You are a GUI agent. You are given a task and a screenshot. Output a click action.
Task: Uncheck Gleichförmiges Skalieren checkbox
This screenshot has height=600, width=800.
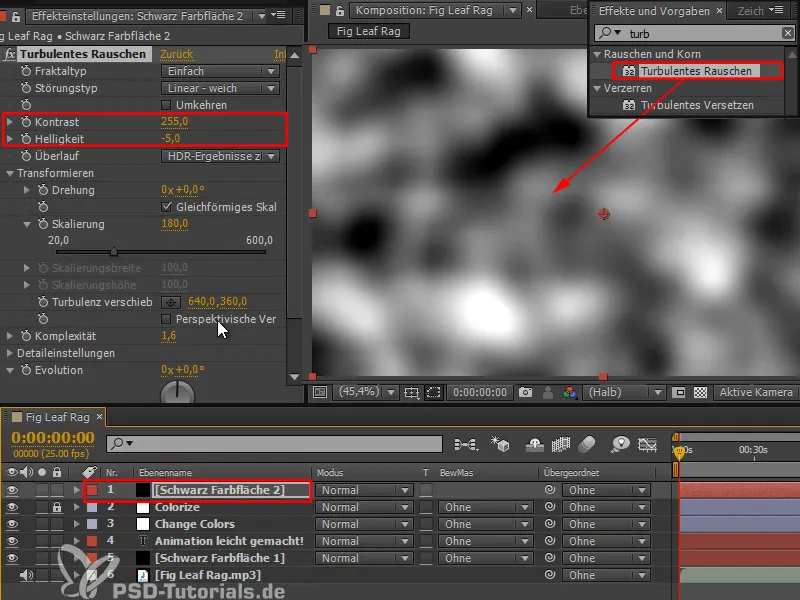click(166, 207)
